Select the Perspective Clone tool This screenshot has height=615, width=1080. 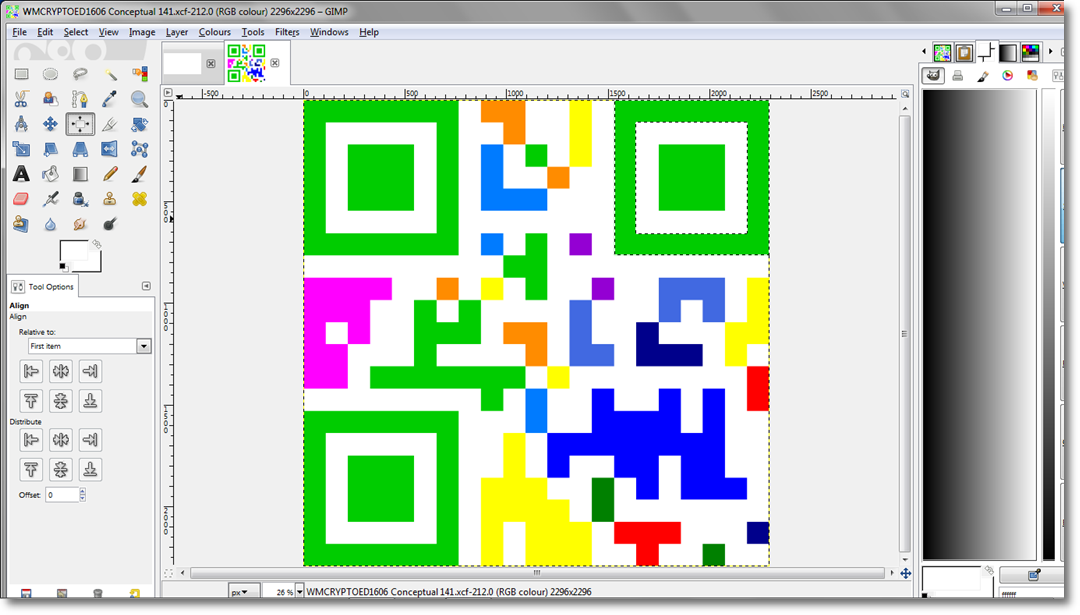point(21,224)
